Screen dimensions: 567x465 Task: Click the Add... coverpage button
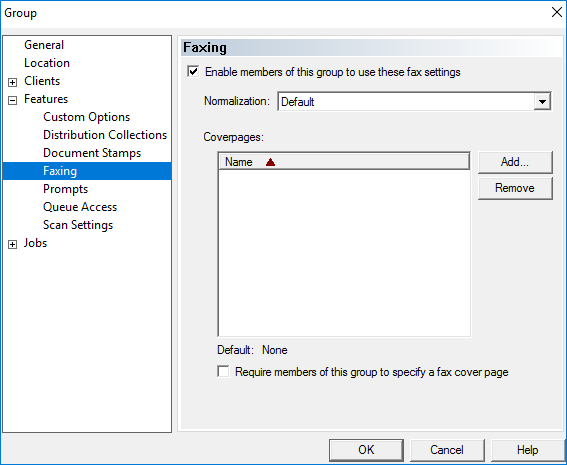coord(515,162)
